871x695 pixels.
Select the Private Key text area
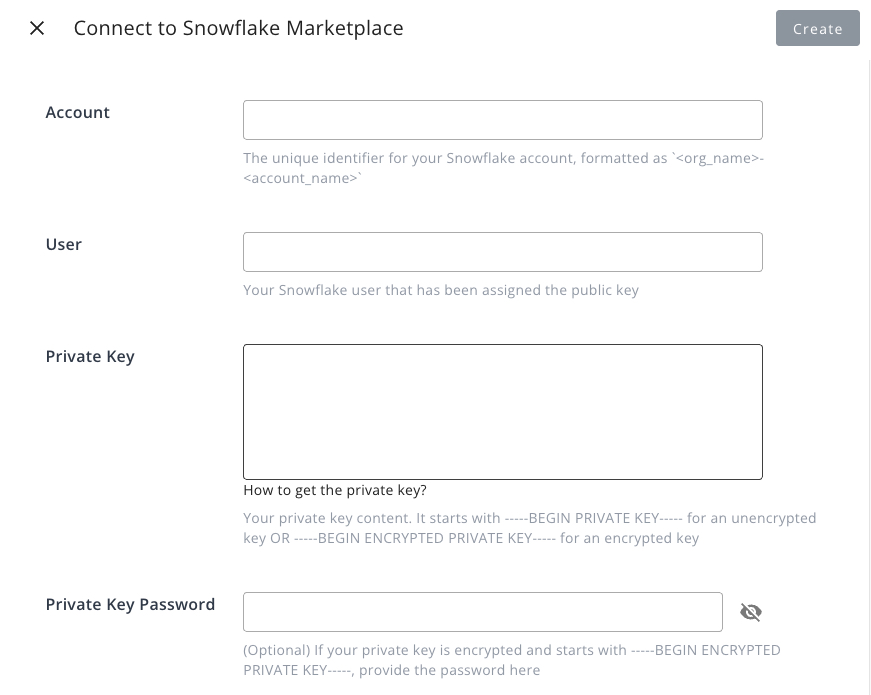click(502, 412)
